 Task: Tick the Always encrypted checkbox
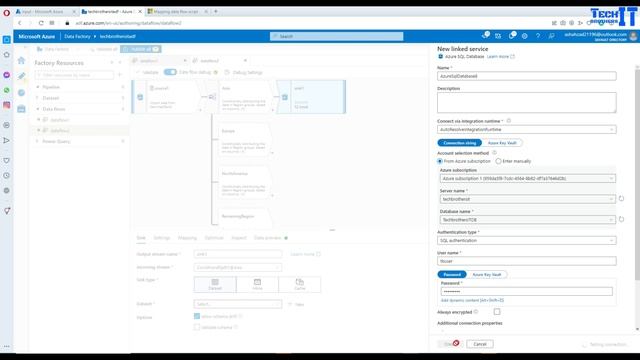pos(497,312)
